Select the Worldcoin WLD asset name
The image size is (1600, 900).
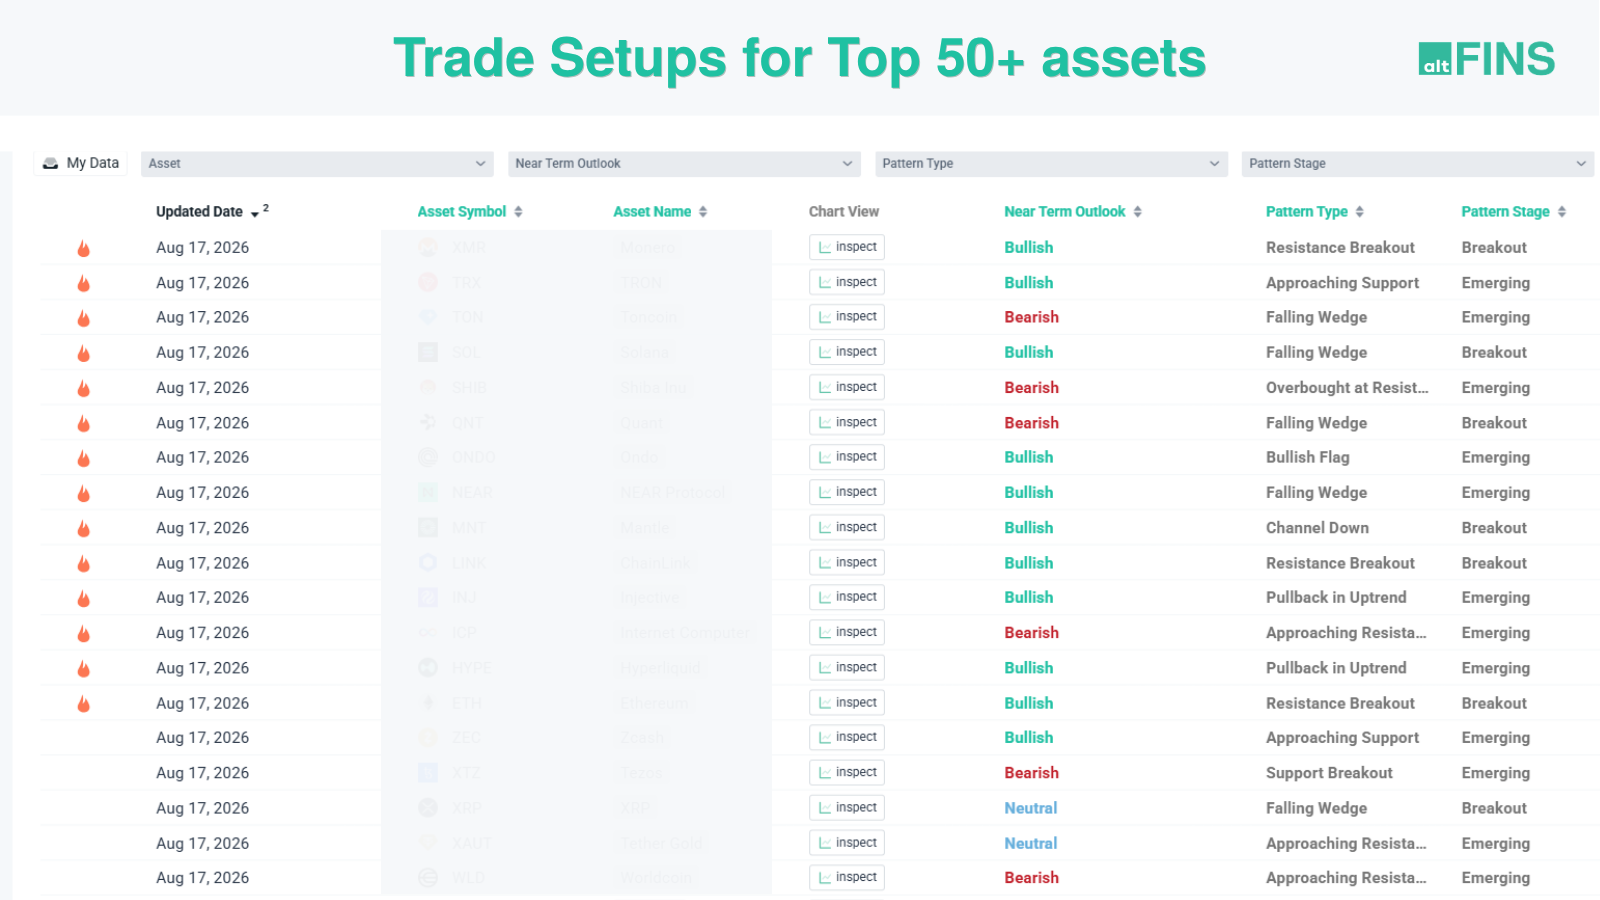coord(656,878)
